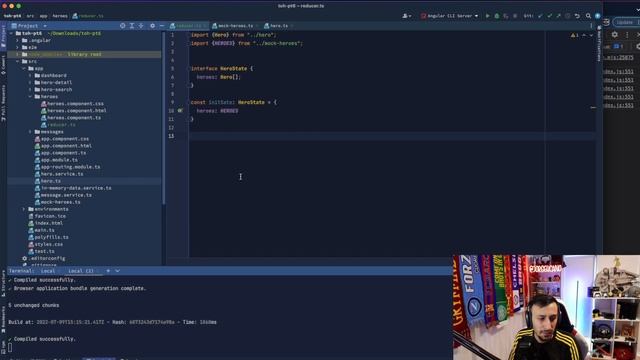Add new terminal tab with plus icon
The width and height of the screenshot is (640, 360).
(x=108, y=271)
